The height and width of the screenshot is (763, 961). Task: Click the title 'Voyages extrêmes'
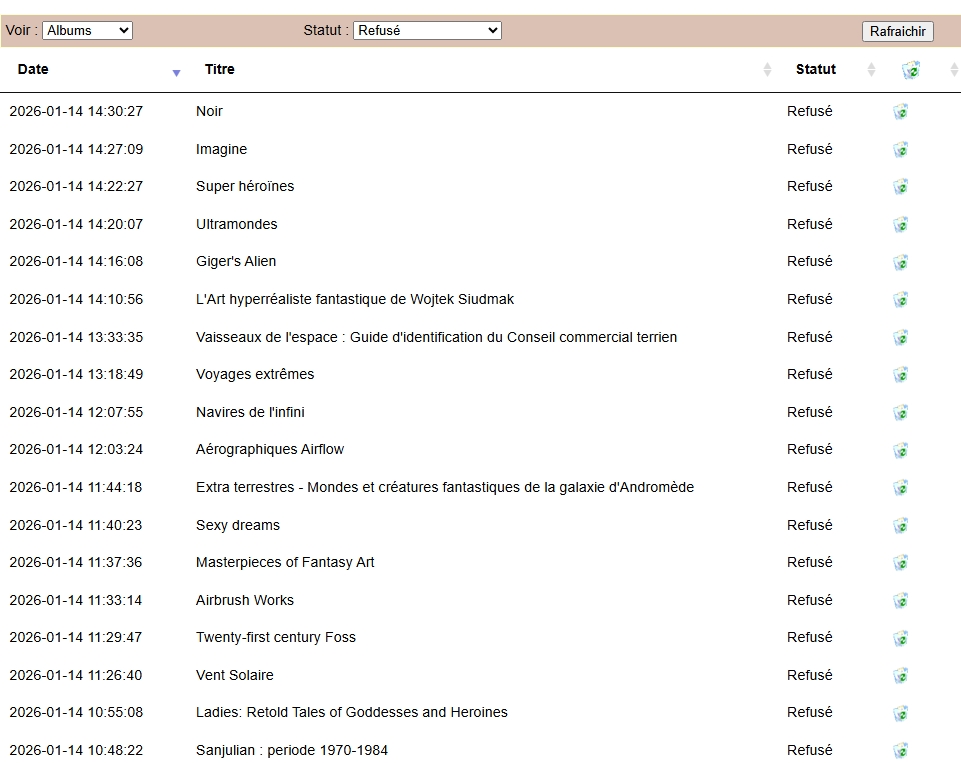coord(255,374)
